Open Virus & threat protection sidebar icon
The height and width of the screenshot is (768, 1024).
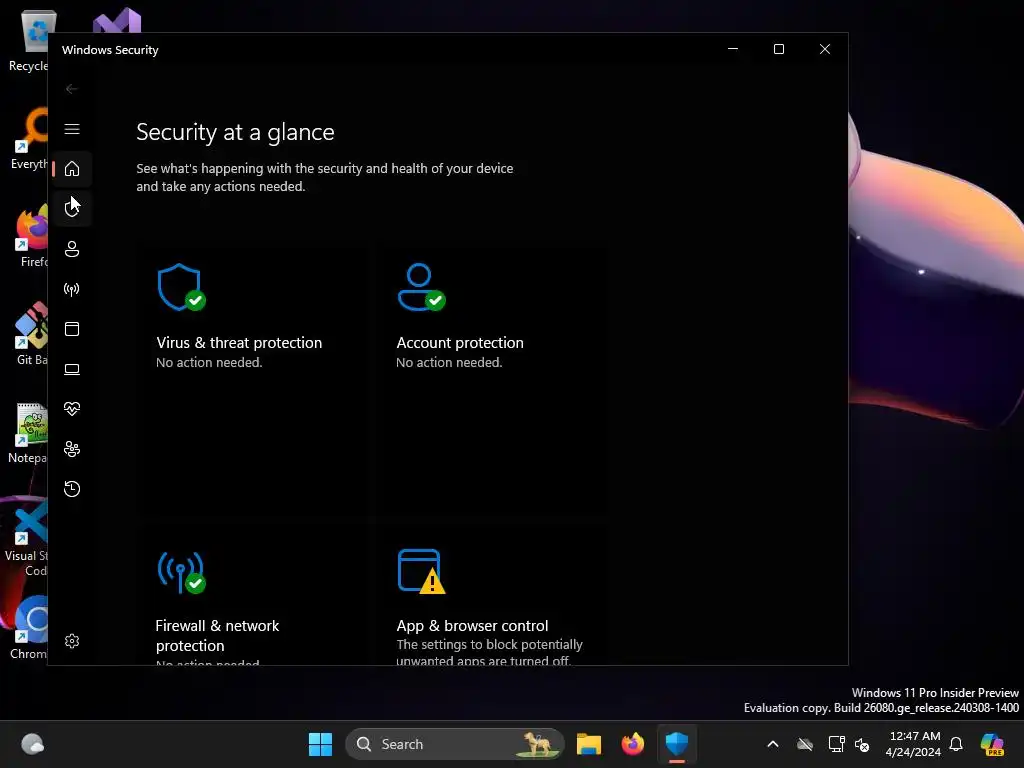(x=72, y=208)
